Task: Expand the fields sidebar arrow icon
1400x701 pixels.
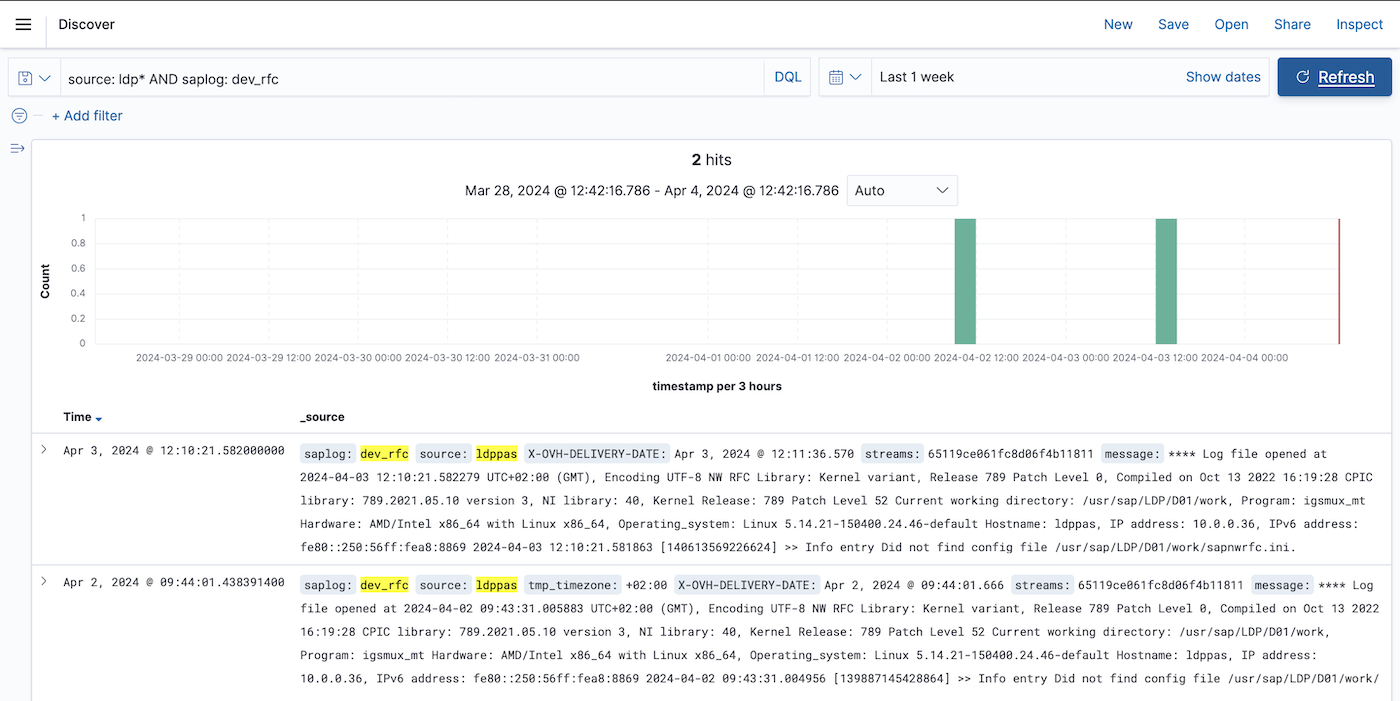Action: pyautogui.click(x=17, y=149)
